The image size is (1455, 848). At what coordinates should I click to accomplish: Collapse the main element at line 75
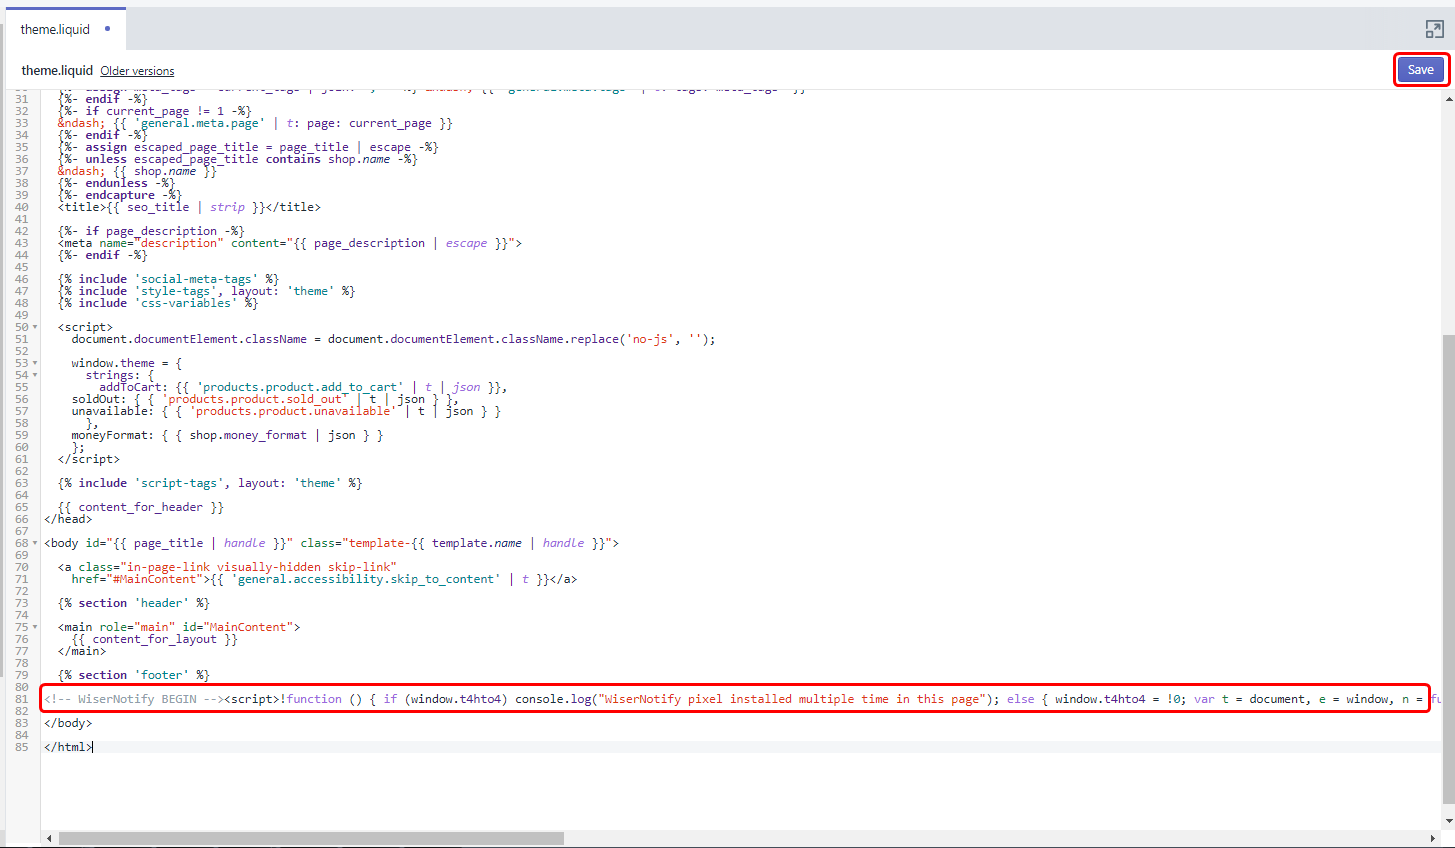pyautogui.click(x=35, y=627)
